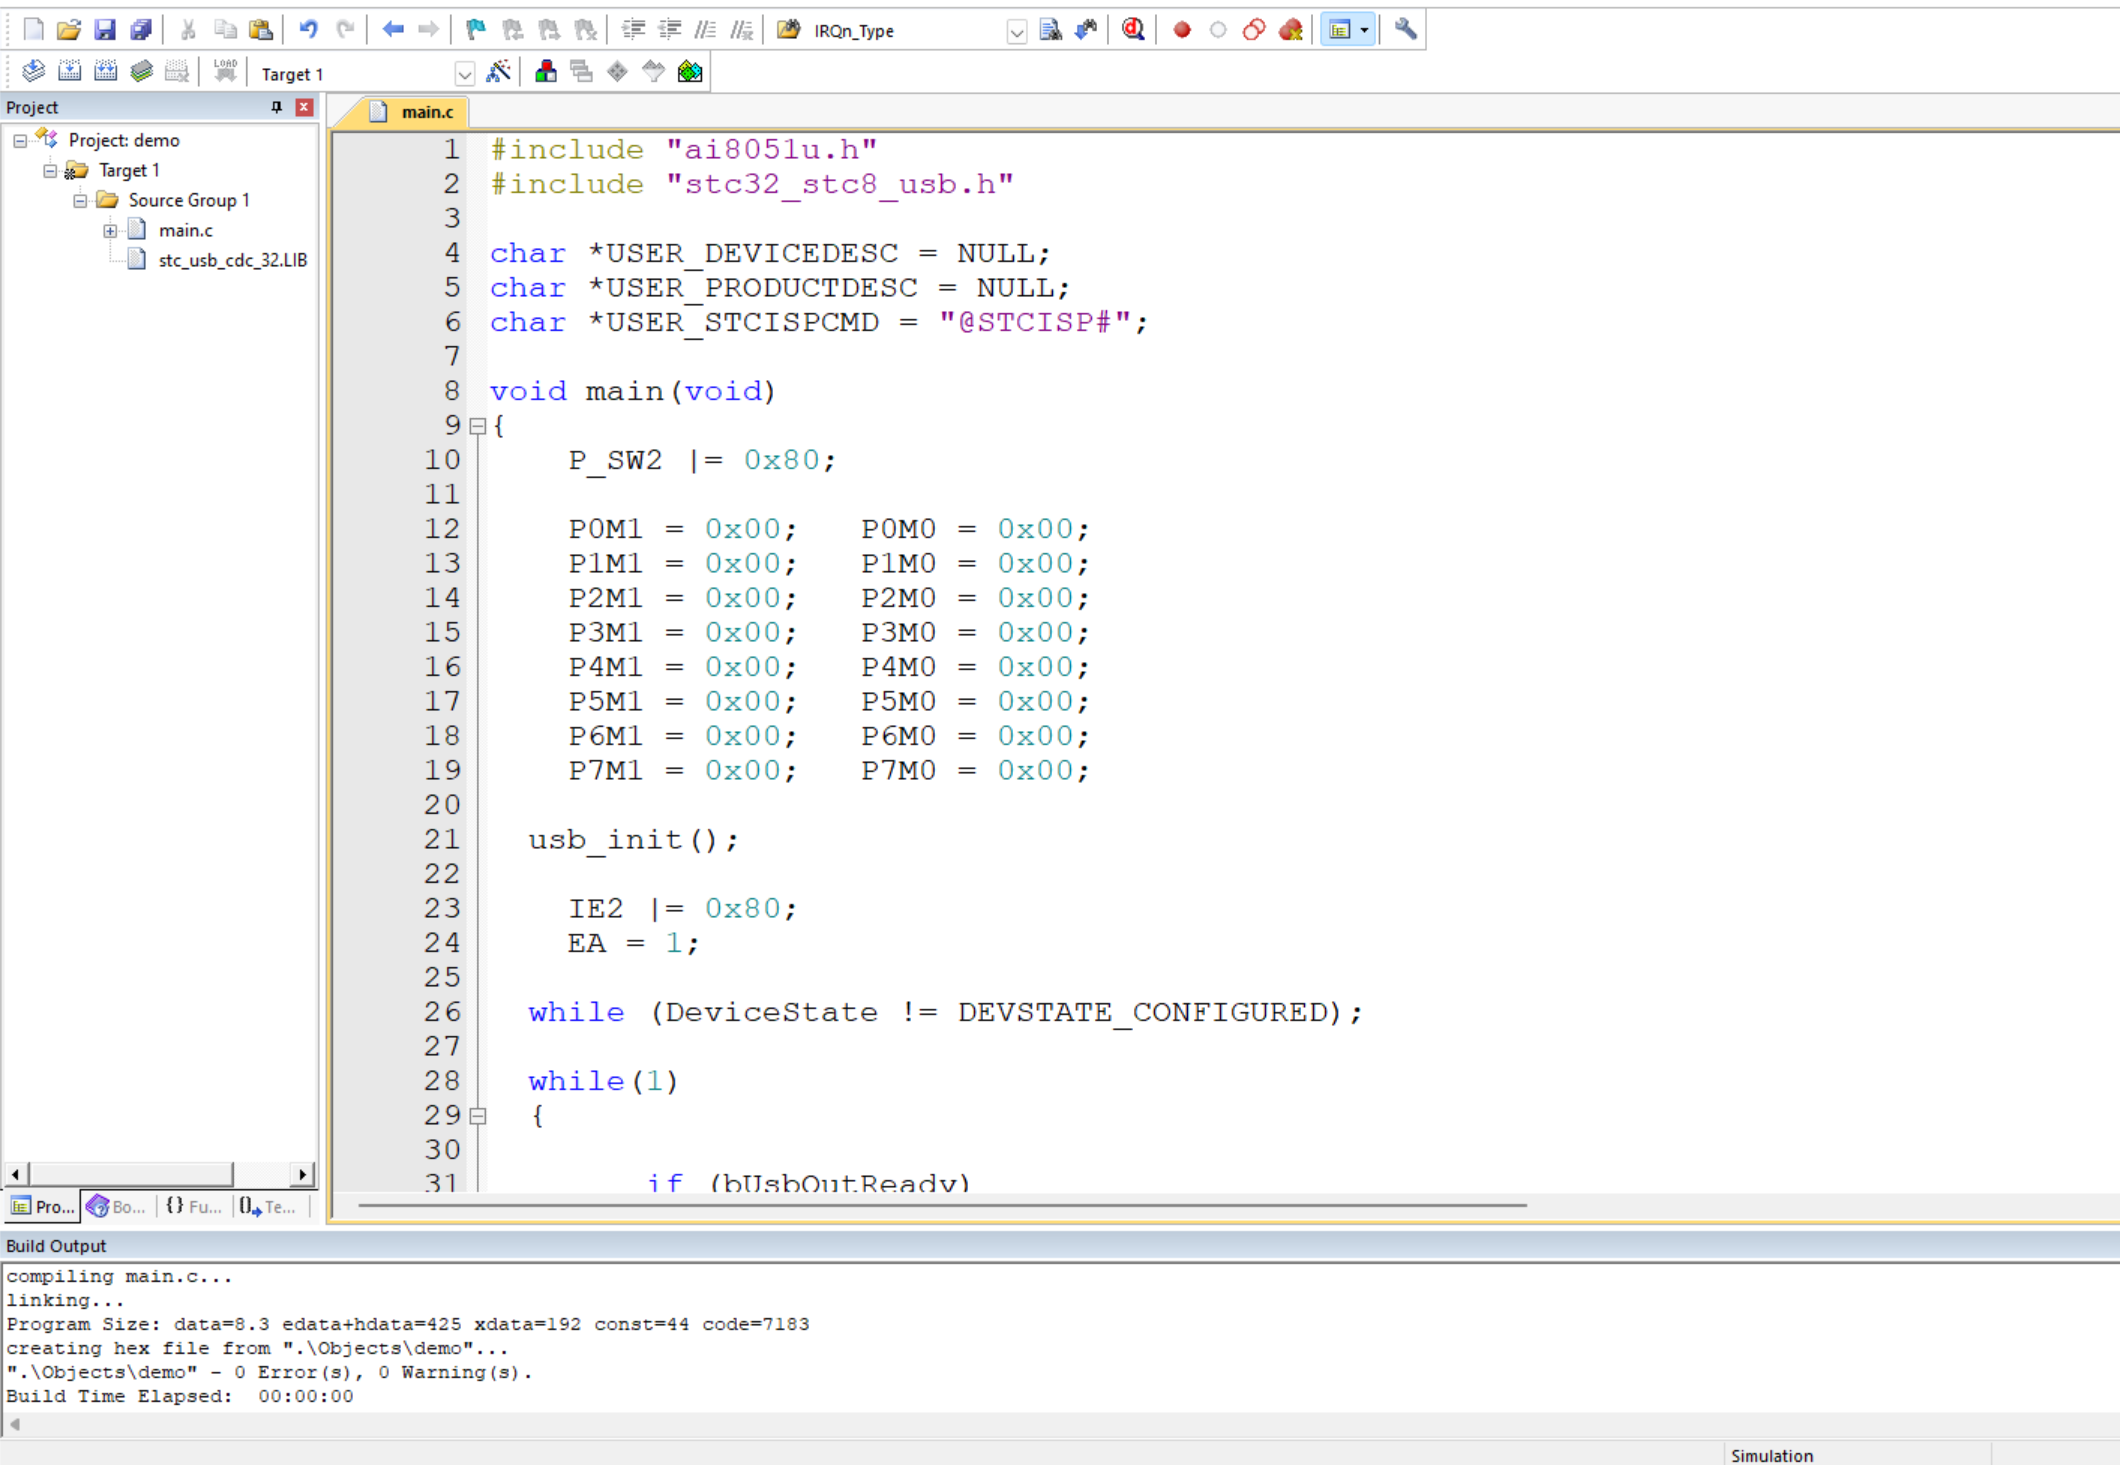Unindent the selected text

click(x=669, y=30)
